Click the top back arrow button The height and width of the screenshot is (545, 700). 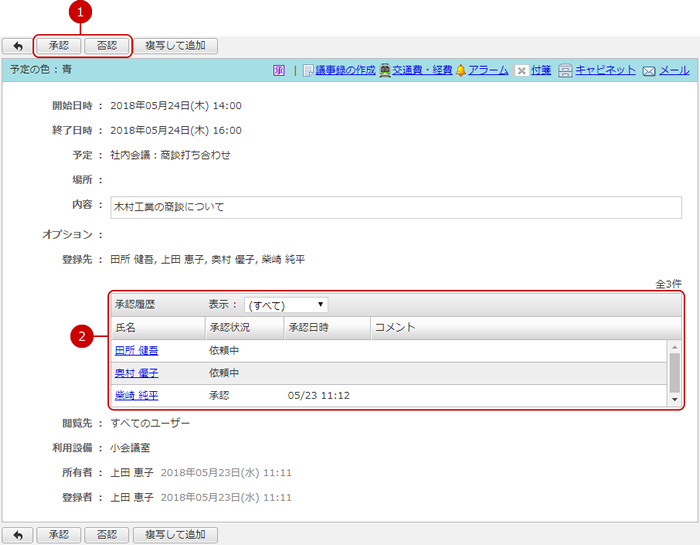click(x=17, y=46)
